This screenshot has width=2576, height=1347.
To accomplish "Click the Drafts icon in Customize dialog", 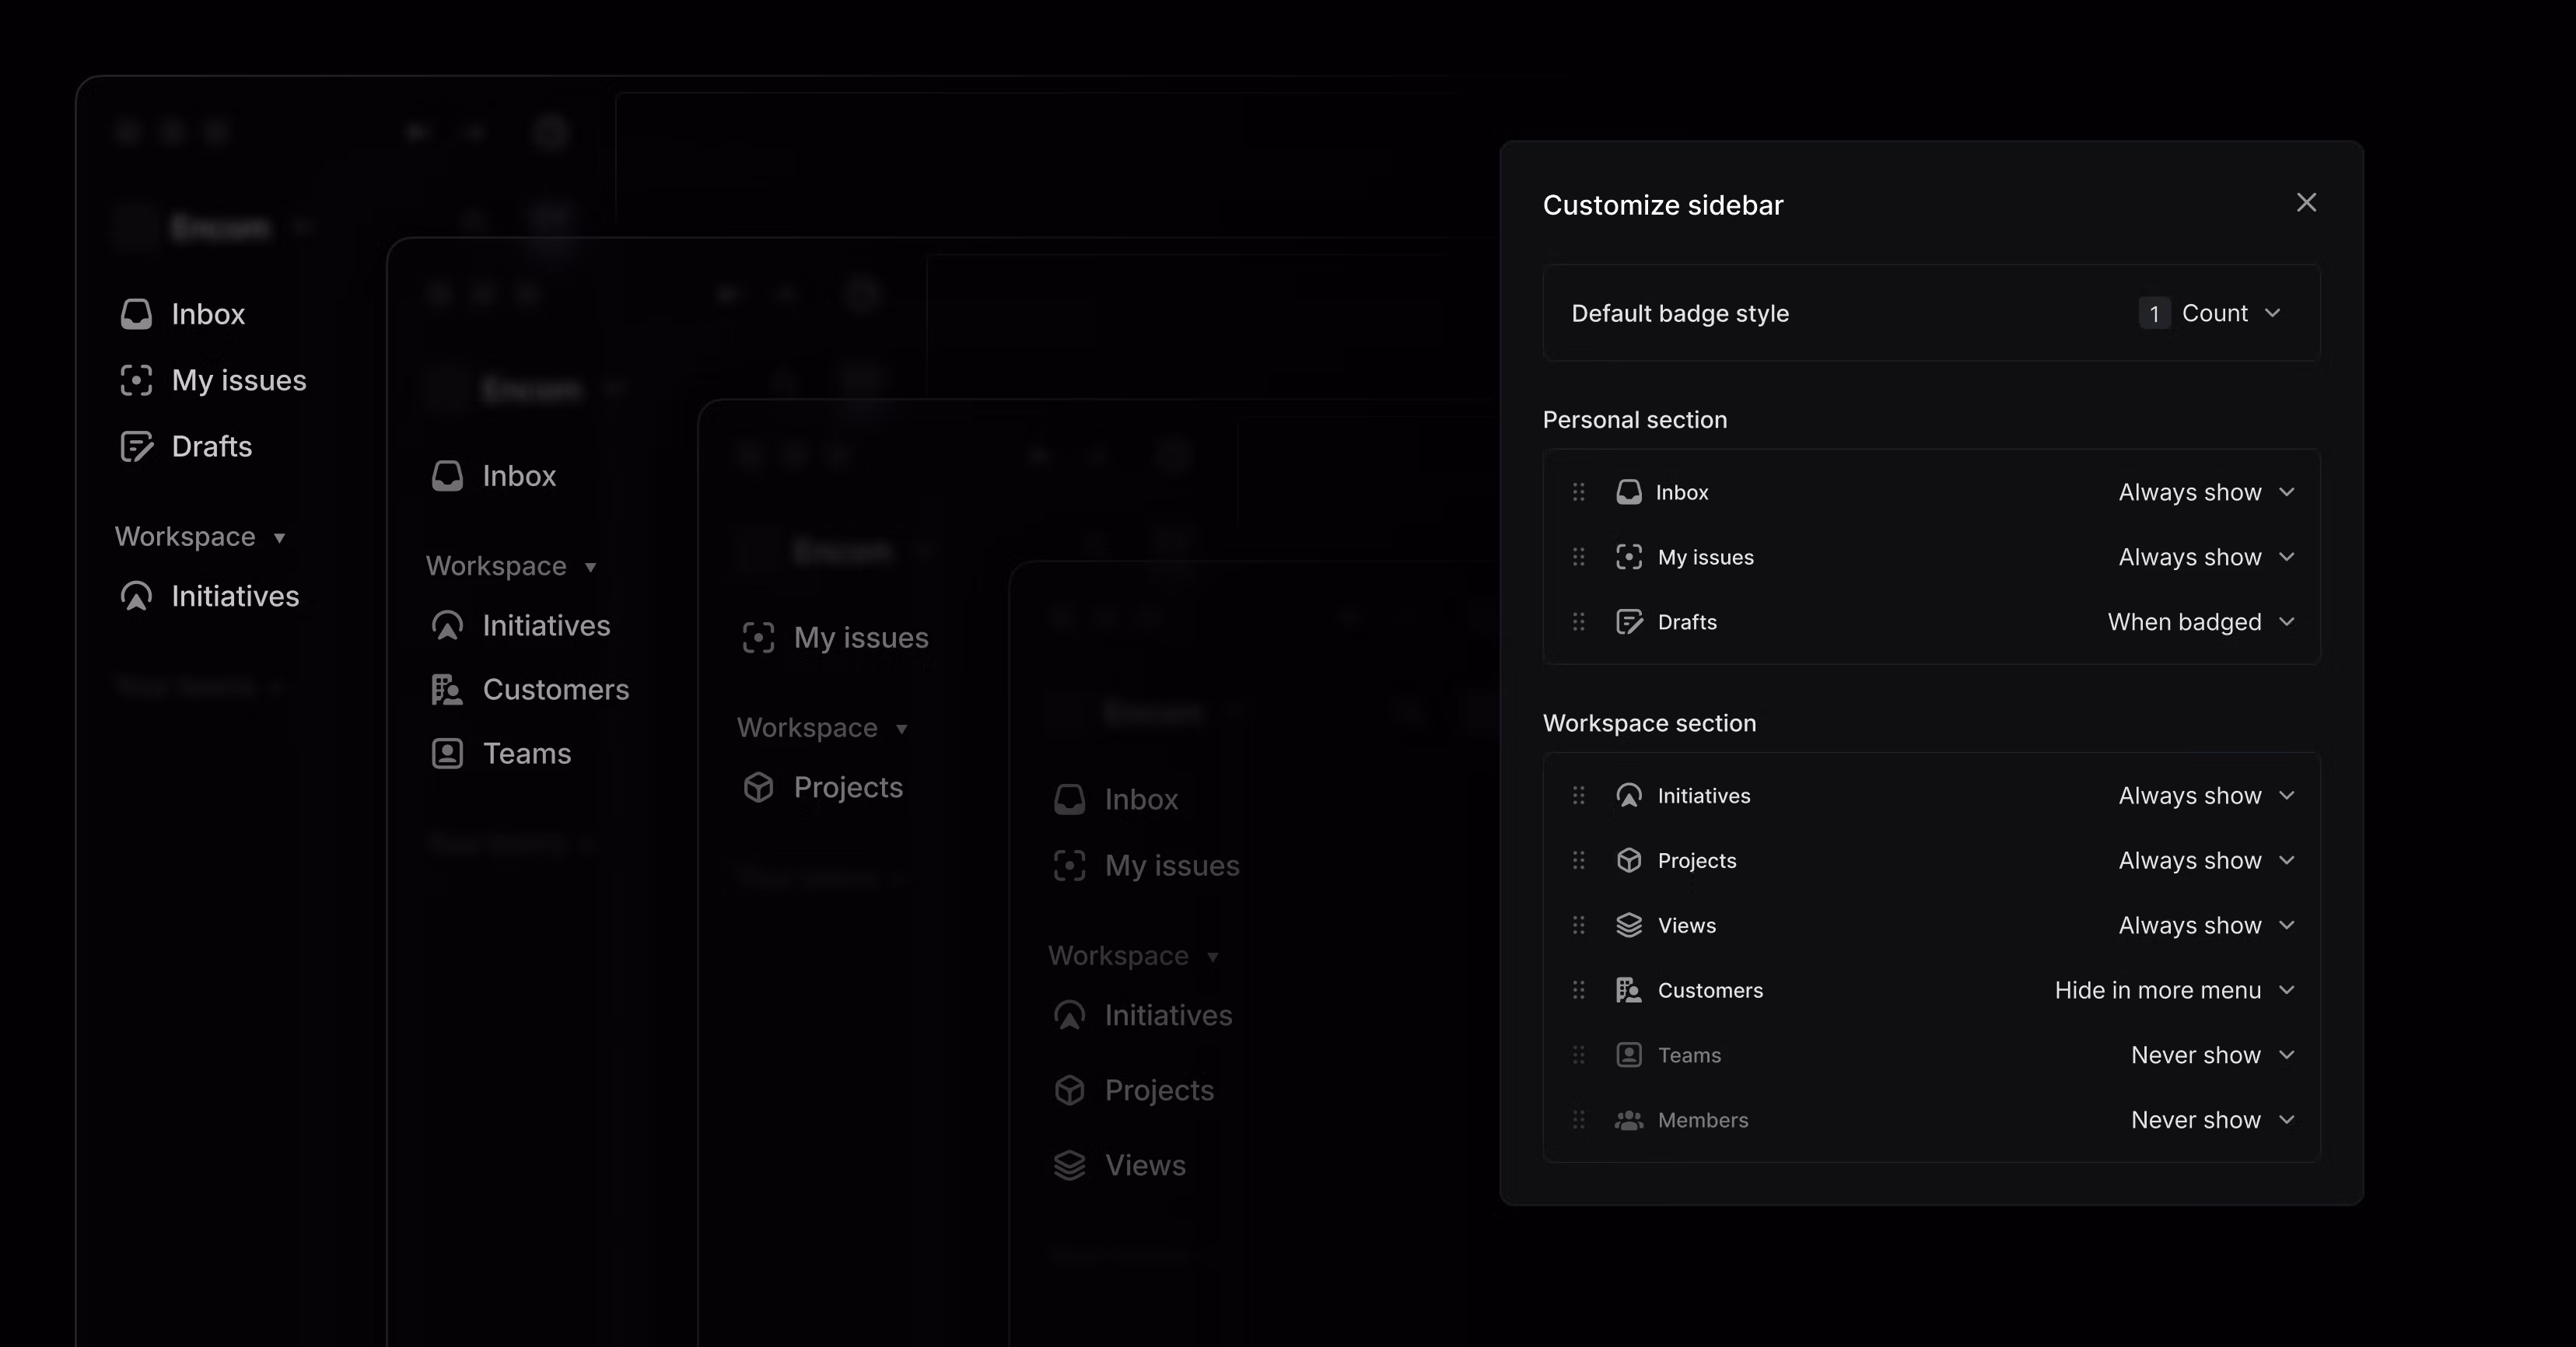I will tap(1629, 622).
